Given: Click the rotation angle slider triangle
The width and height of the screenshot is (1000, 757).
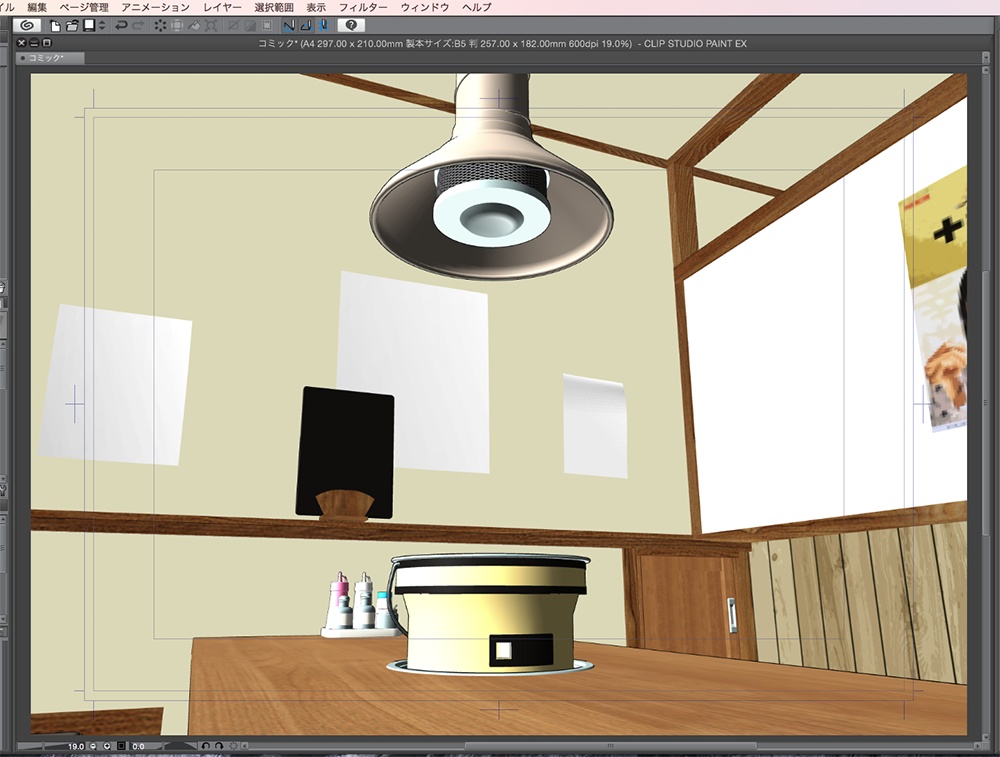Looking at the screenshot, I should pos(180,745).
